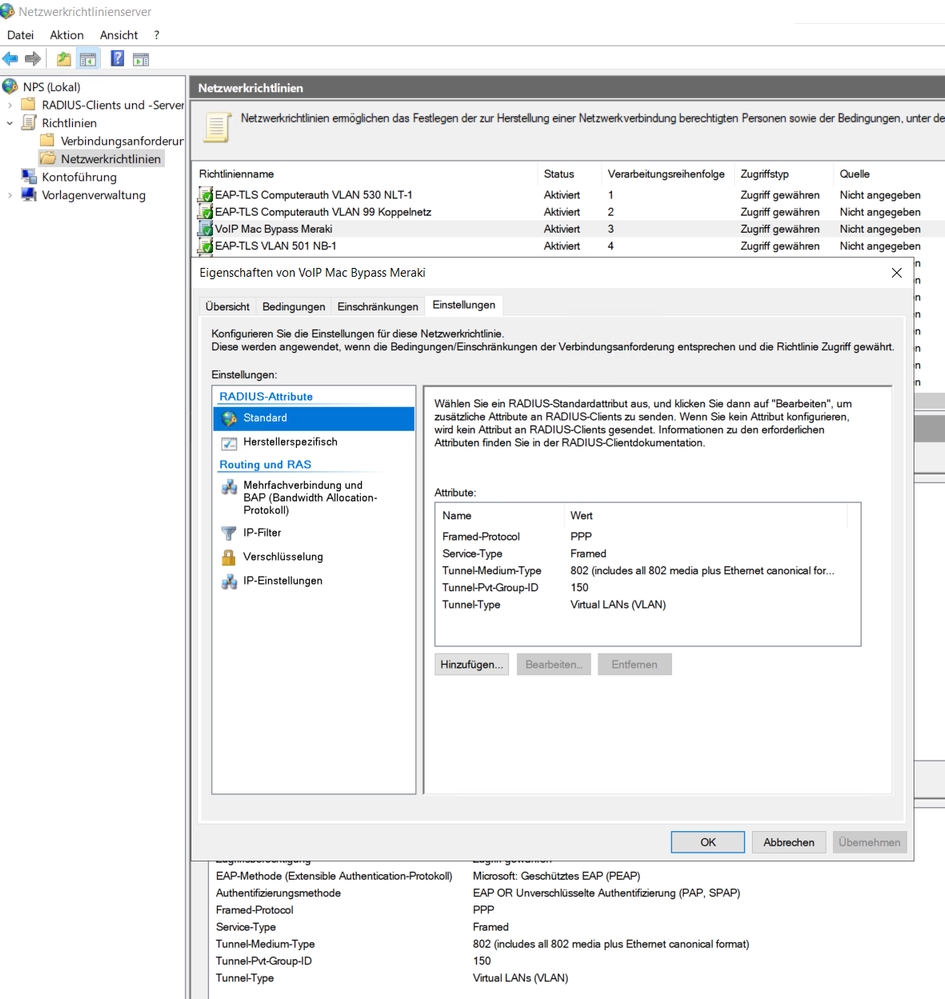Select Herstellerspezifisch in the settings list

click(289, 442)
